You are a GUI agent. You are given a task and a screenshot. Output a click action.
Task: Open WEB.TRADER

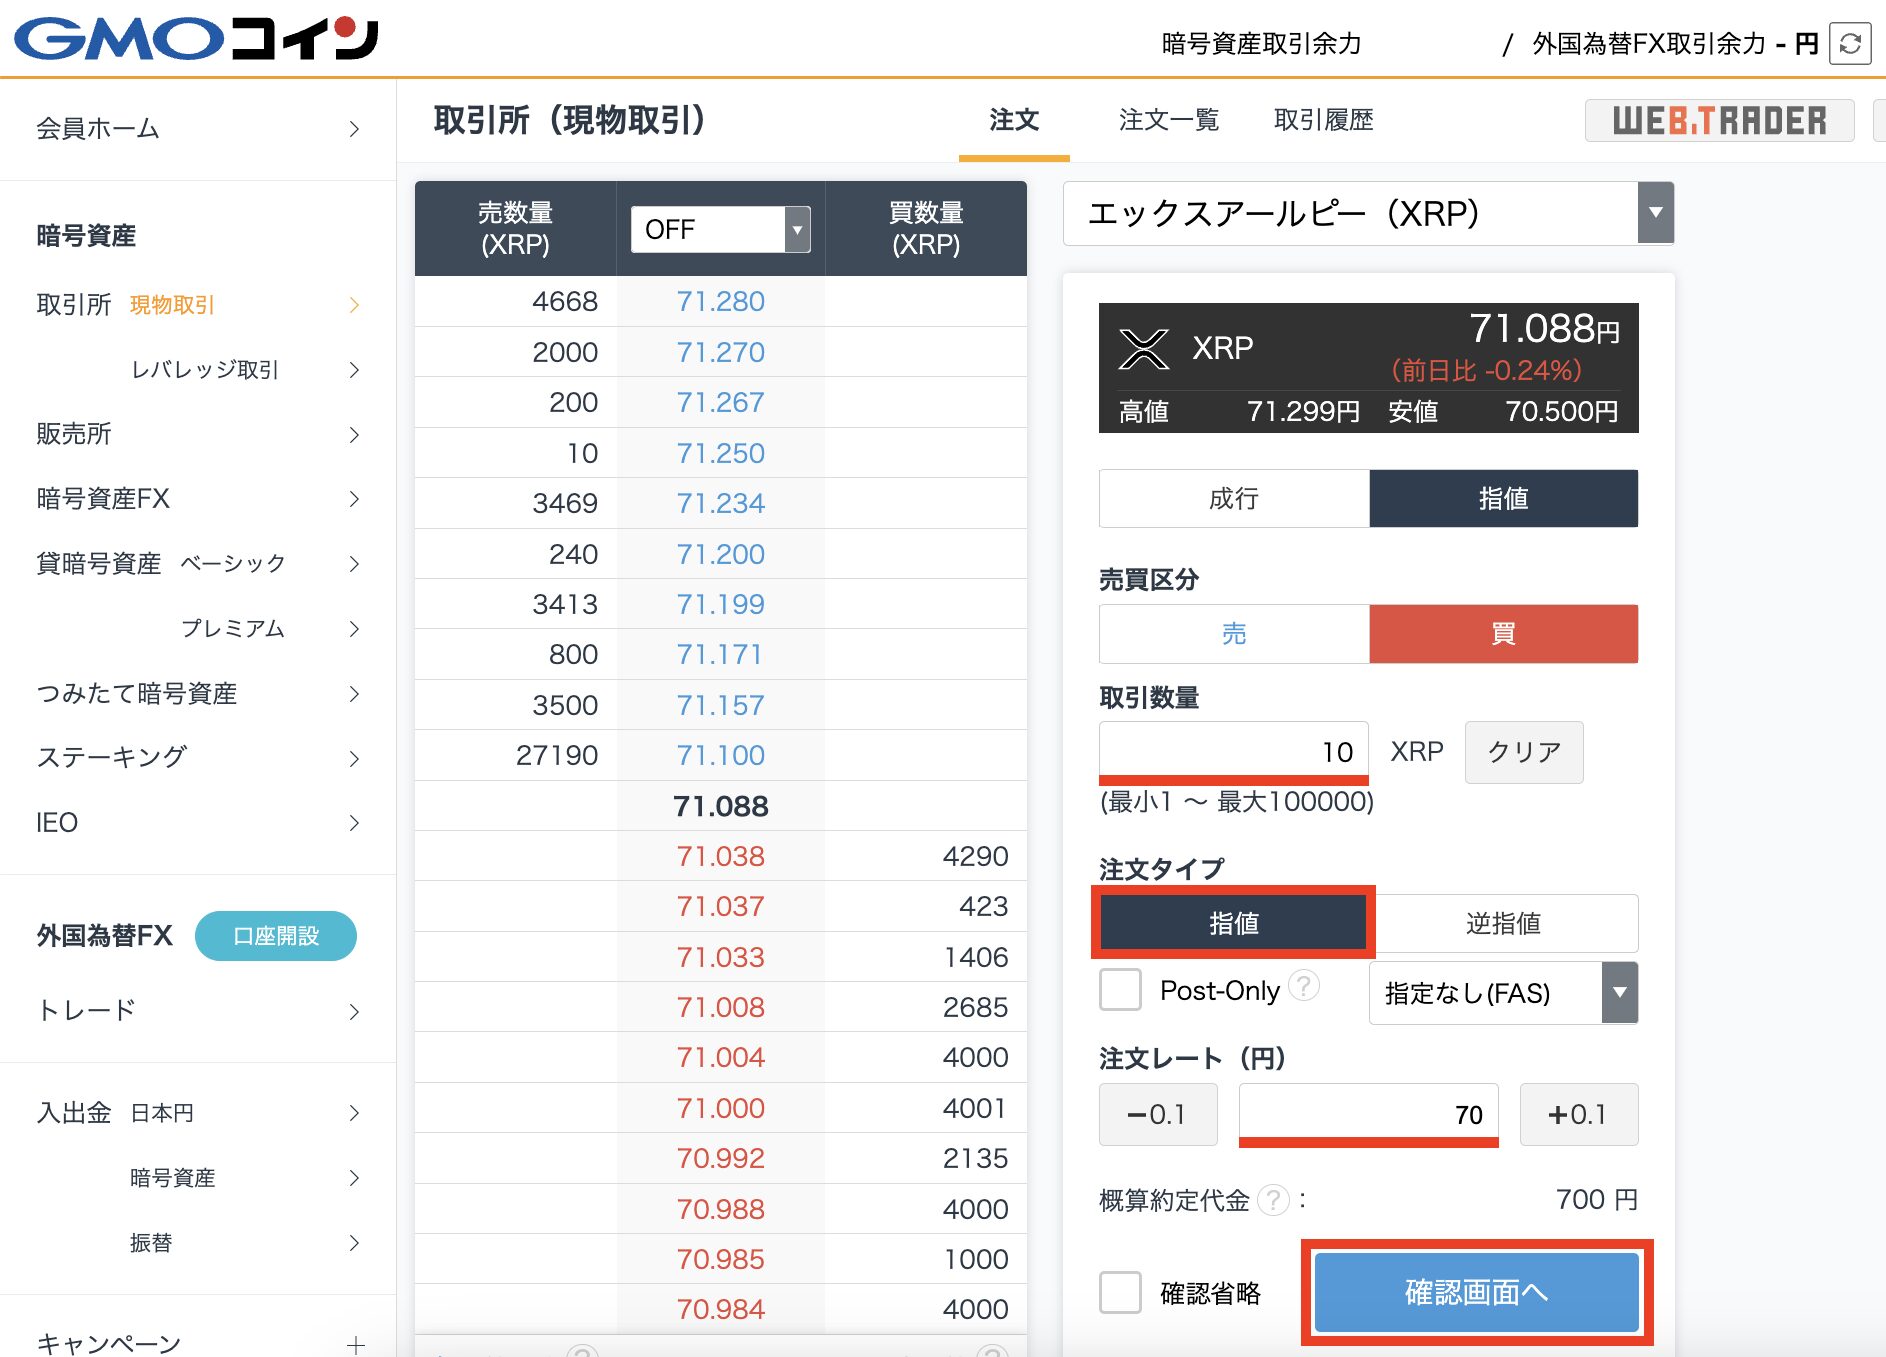(x=1718, y=121)
